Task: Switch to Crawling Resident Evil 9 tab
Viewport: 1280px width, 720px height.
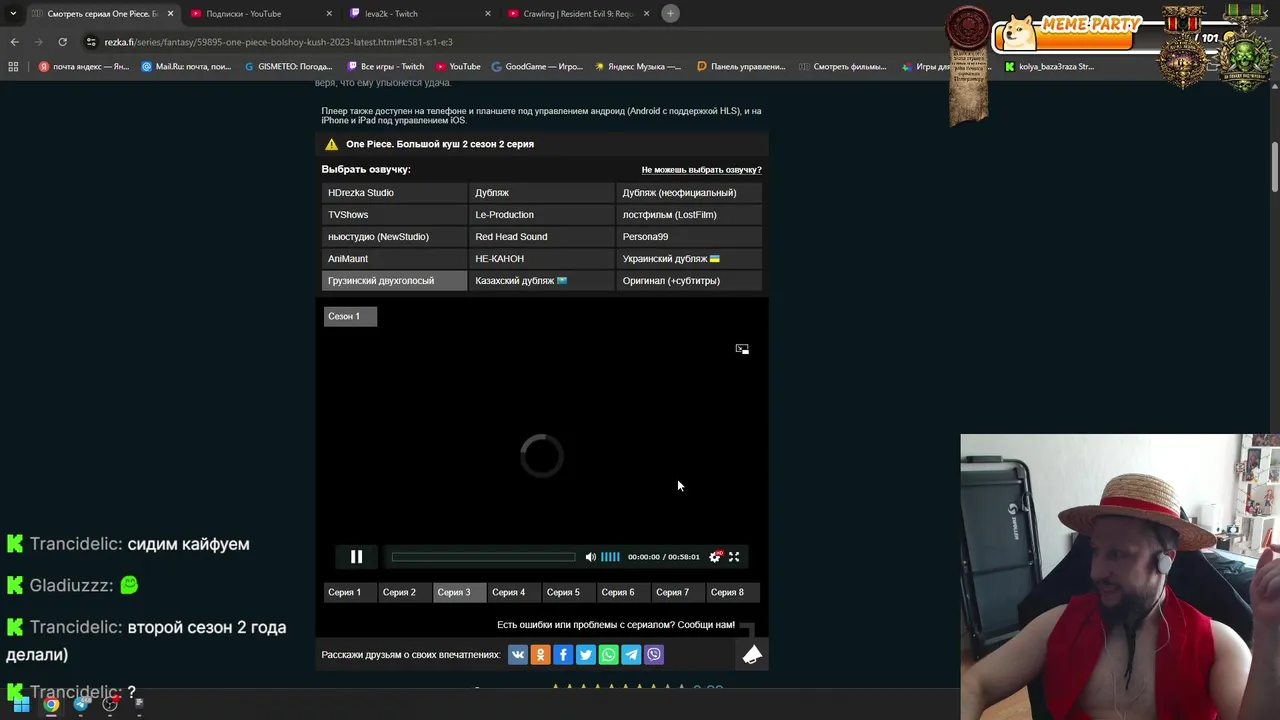Action: (578, 14)
